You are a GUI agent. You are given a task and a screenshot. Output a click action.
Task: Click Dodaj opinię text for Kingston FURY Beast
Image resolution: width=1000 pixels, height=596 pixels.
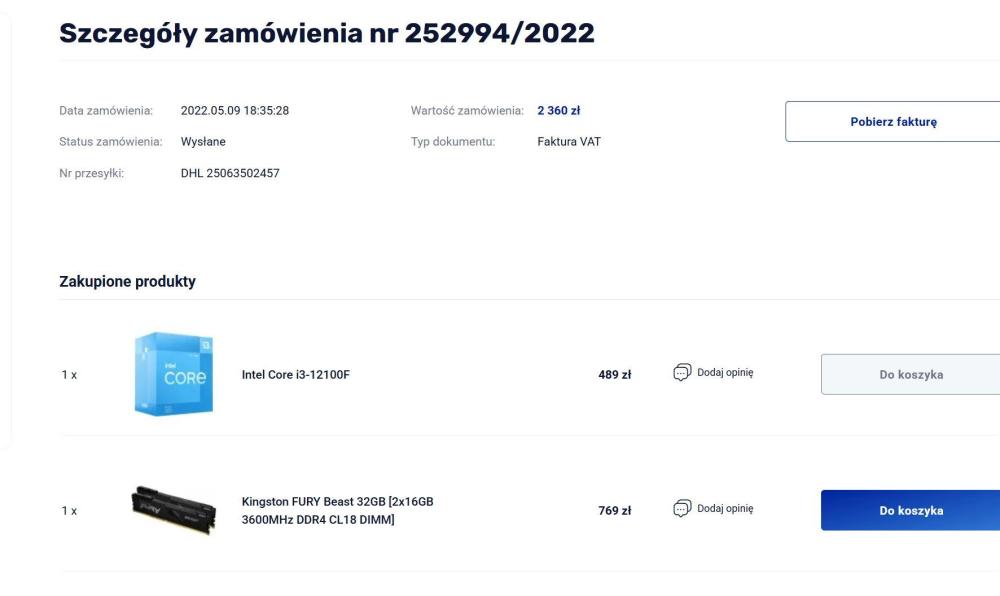725,509
